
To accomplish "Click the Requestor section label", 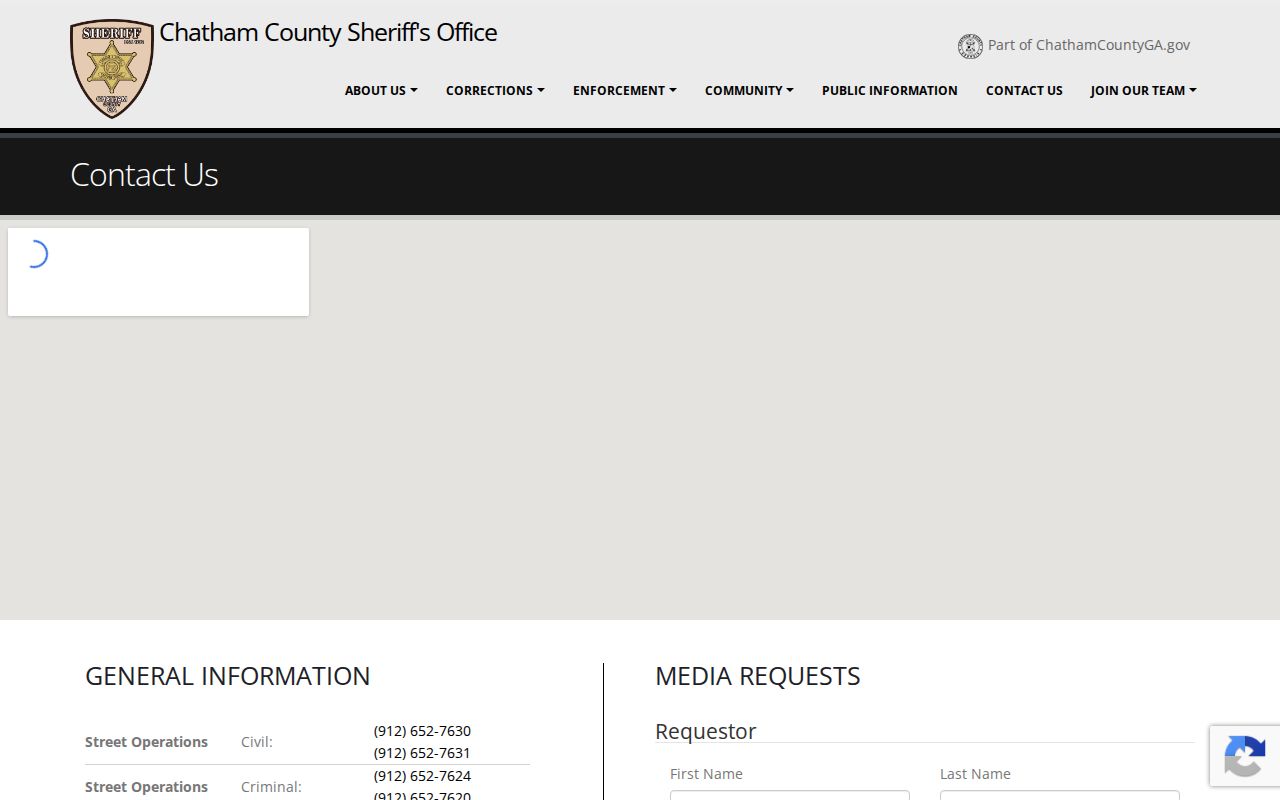I will [706, 731].
